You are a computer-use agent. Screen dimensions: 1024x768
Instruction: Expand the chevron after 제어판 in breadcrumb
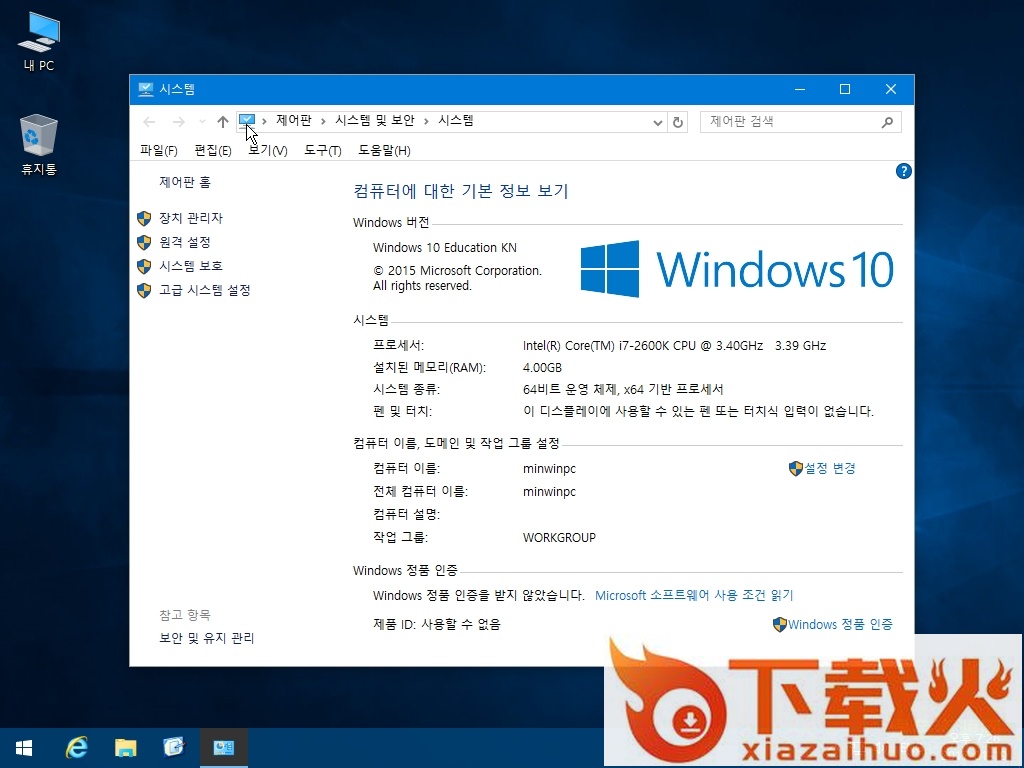coord(323,121)
